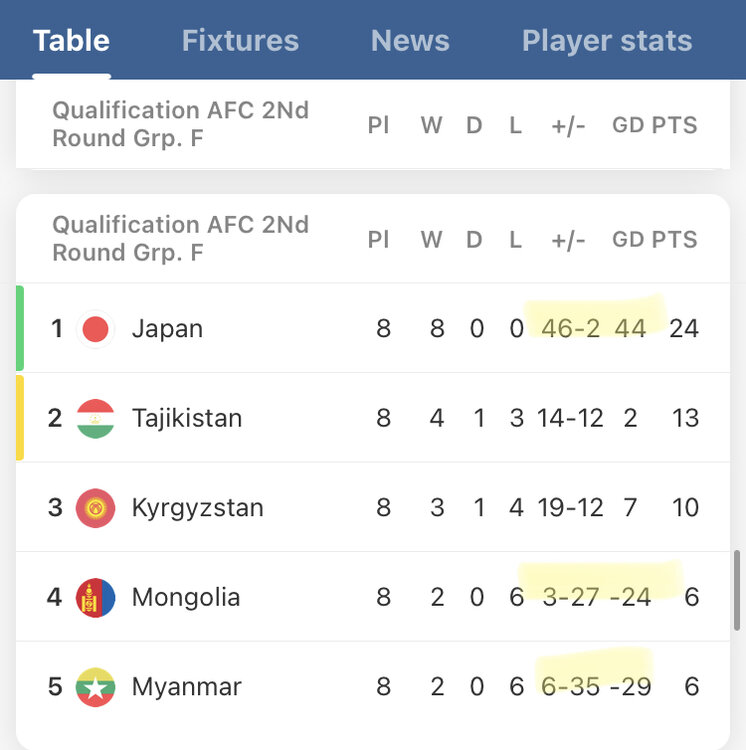The height and width of the screenshot is (750, 746).
Task: Switch to Player stats tab
Action: [x=607, y=41]
